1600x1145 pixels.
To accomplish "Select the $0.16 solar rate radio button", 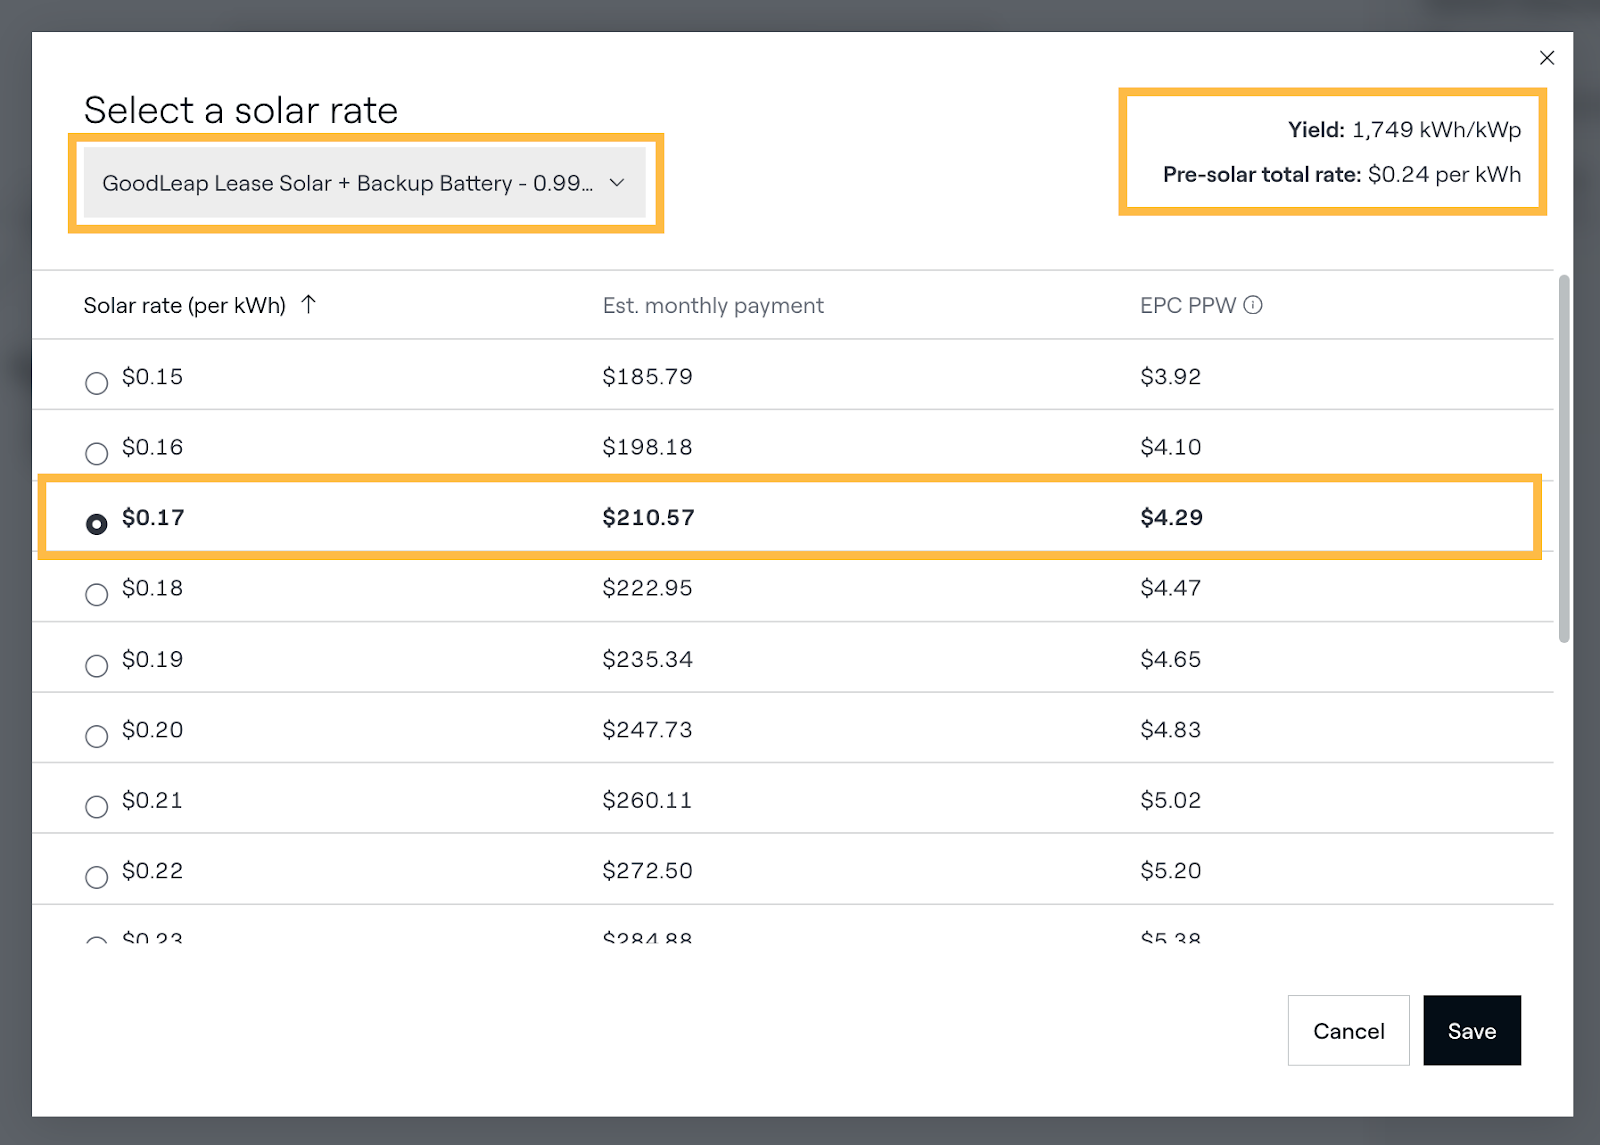I will coord(97,454).
